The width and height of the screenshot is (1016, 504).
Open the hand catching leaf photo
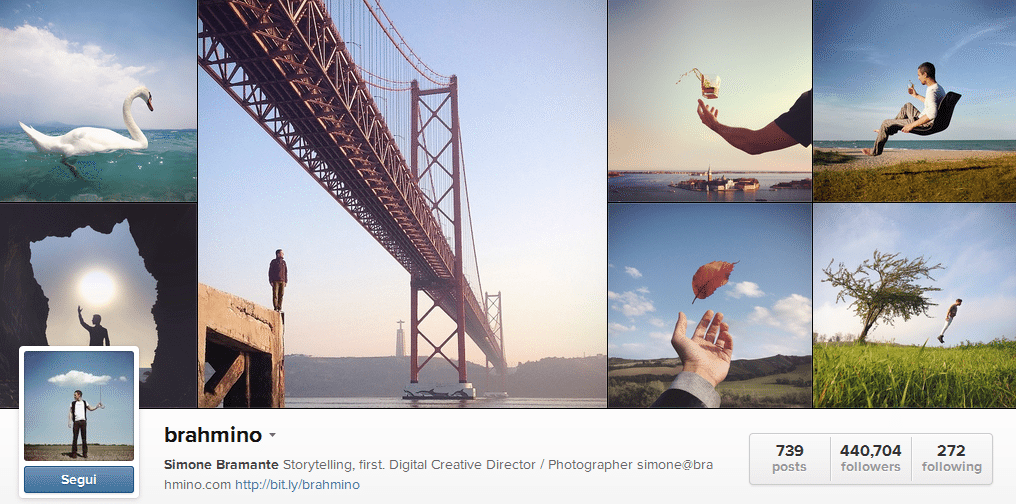pyautogui.click(x=709, y=305)
